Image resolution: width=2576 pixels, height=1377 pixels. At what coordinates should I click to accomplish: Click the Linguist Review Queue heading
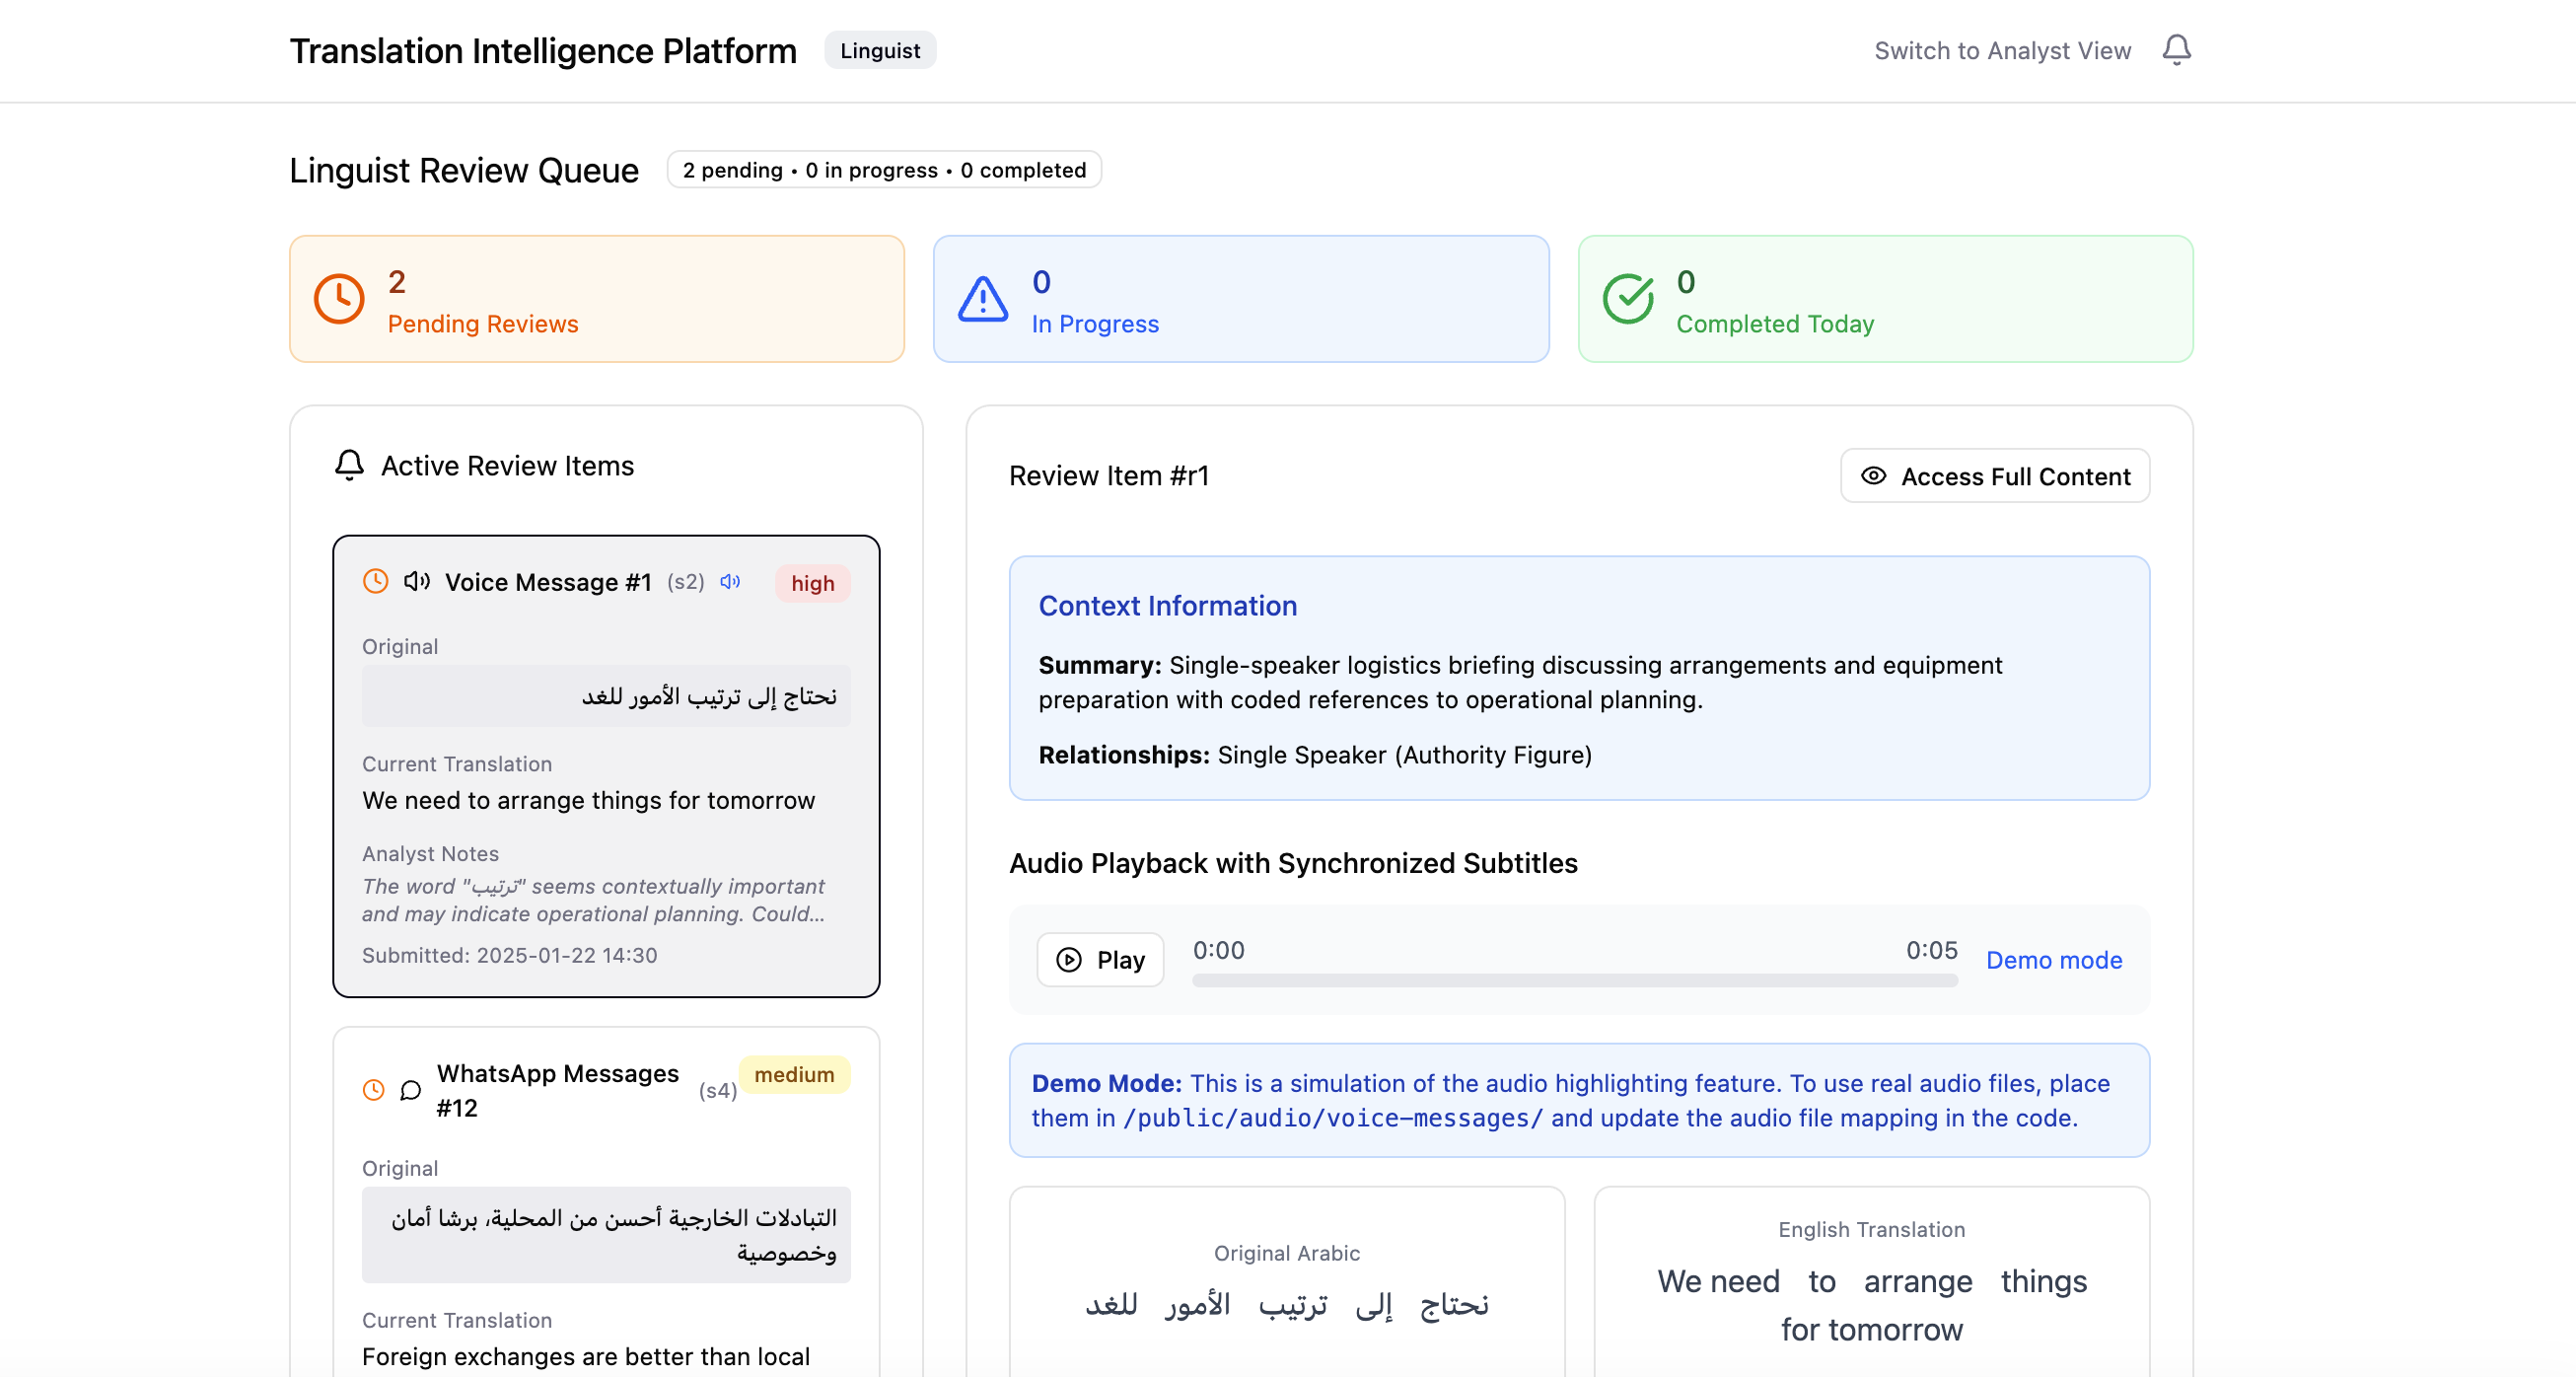click(x=464, y=170)
